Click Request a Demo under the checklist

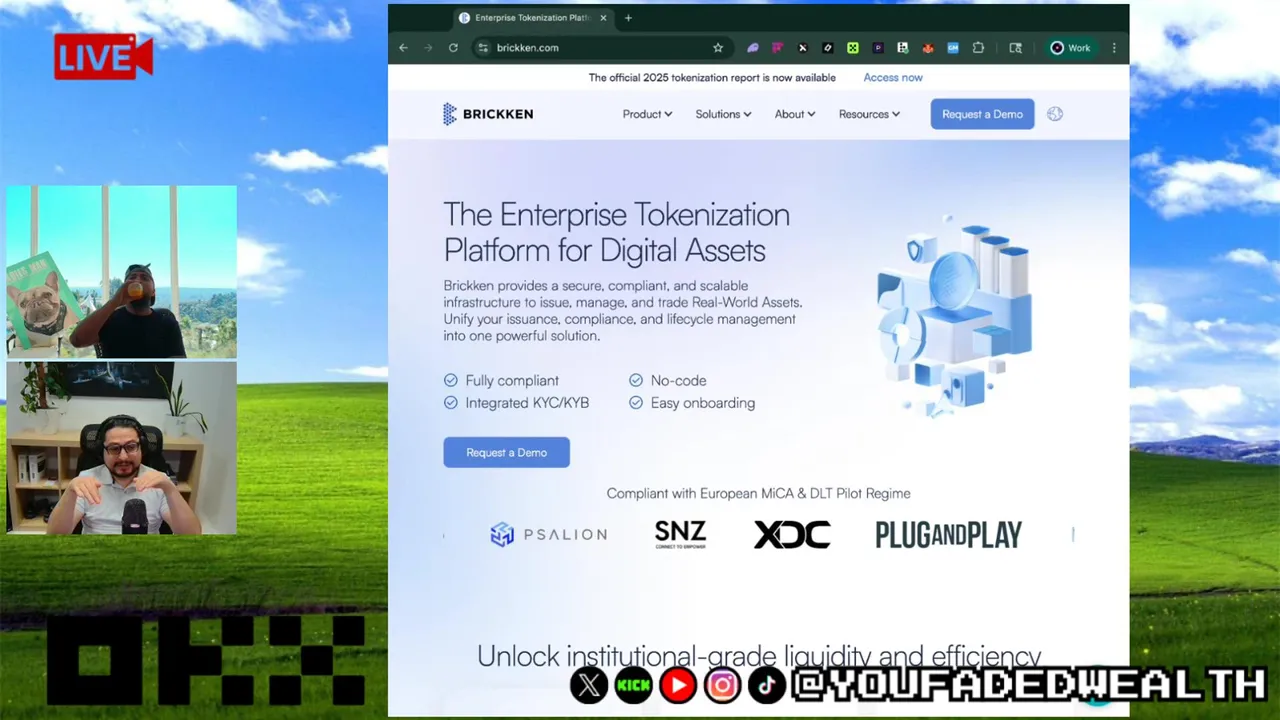point(507,452)
